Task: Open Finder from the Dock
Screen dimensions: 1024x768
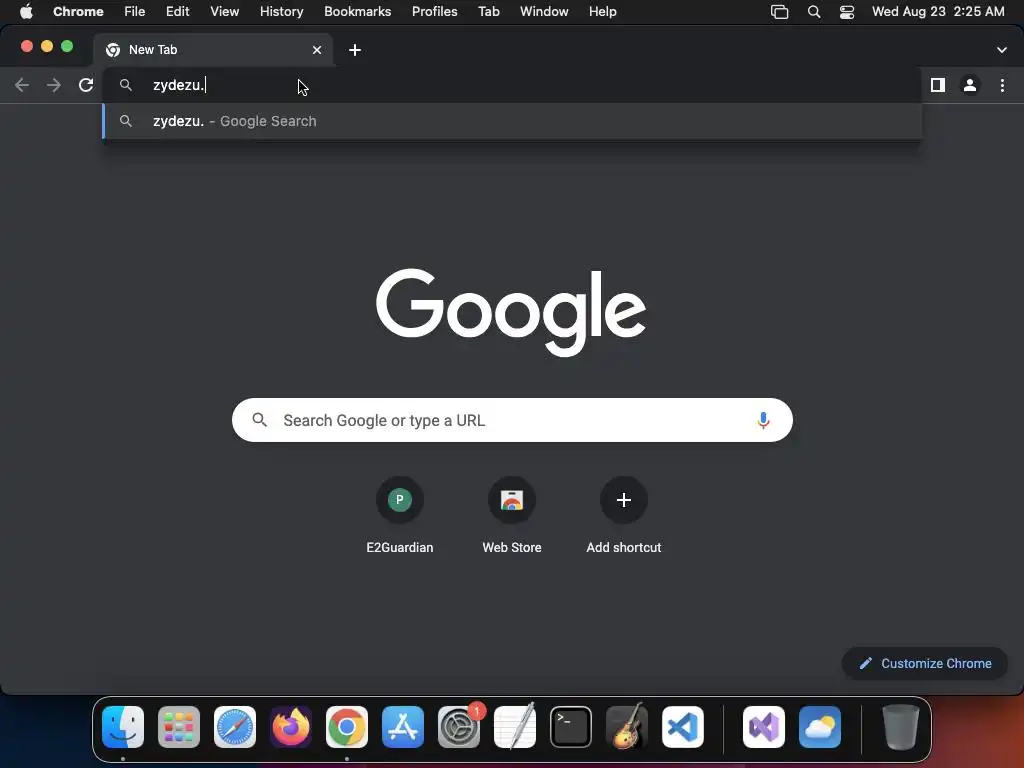Action: pyautogui.click(x=123, y=726)
